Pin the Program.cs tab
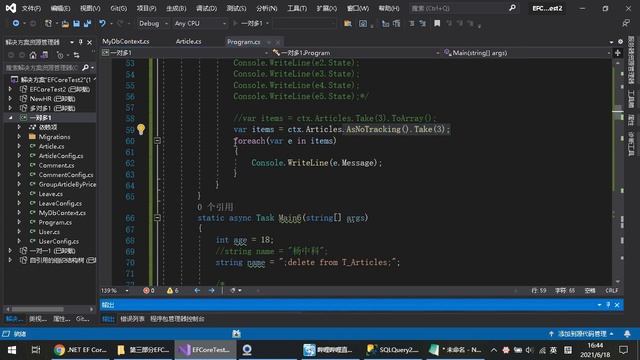The width and height of the screenshot is (640, 360). pyautogui.click(x=269, y=42)
